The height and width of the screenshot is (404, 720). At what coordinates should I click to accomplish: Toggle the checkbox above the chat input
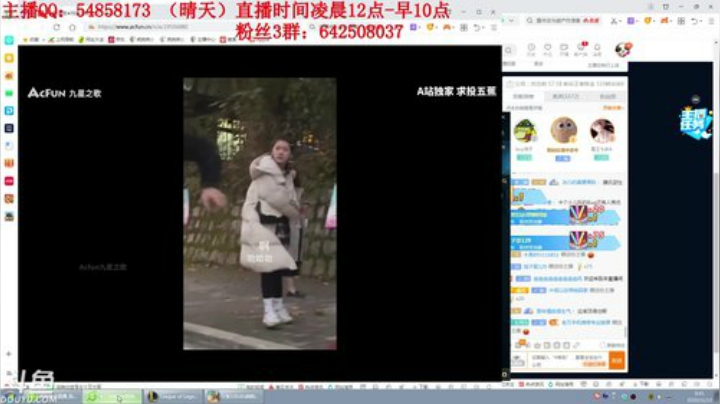coord(602,345)
